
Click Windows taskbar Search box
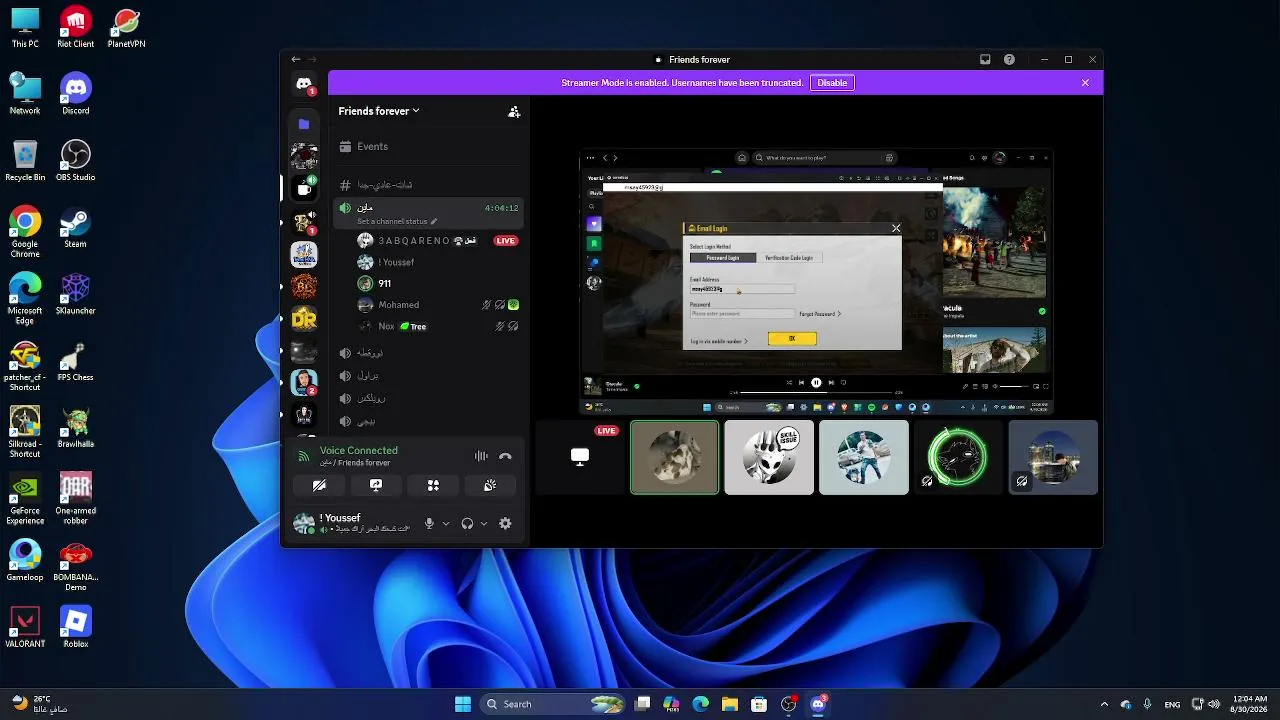coord(553,704)
